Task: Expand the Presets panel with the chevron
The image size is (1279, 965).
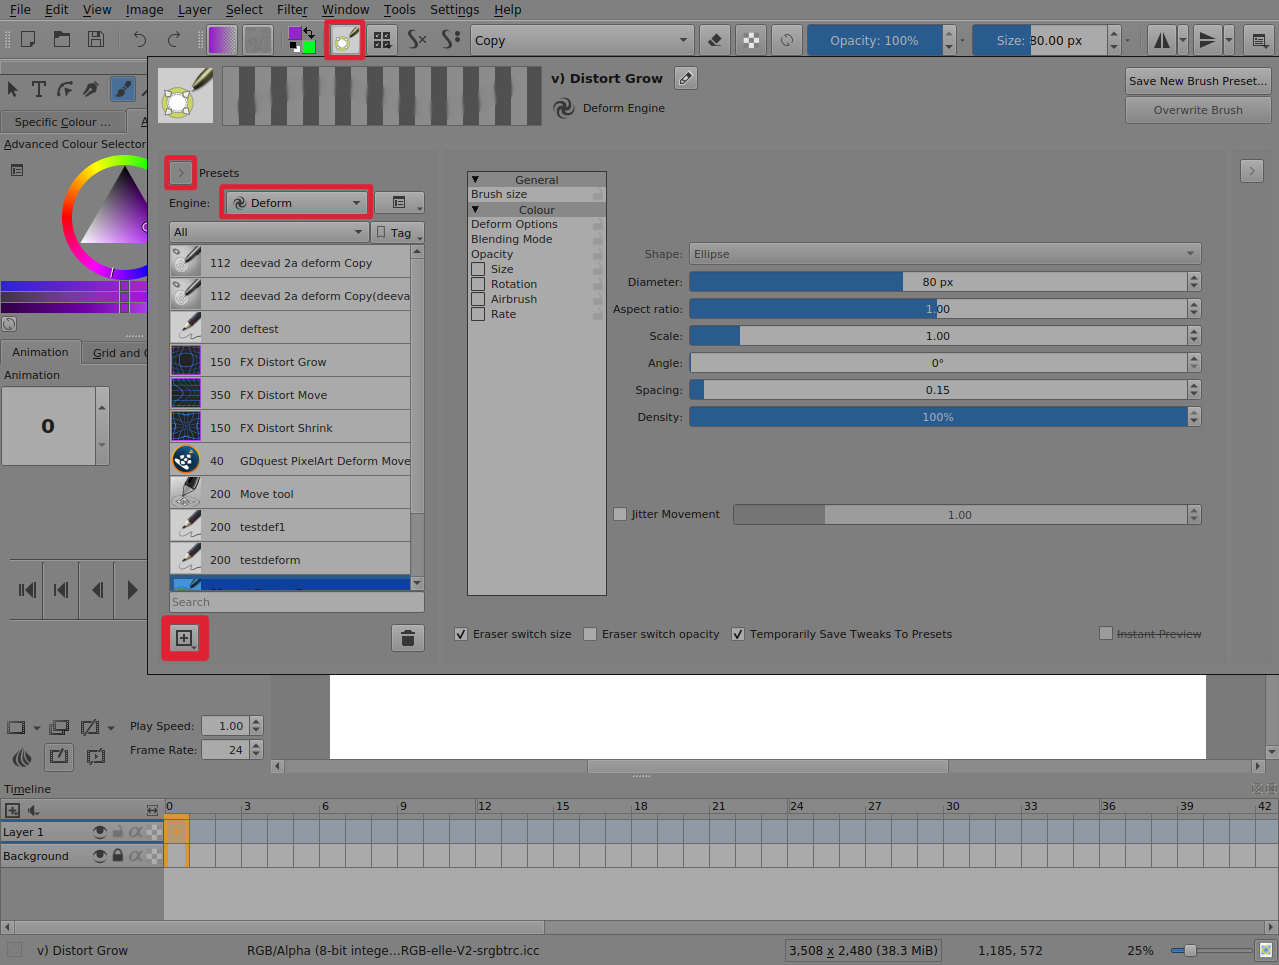Action: click(x=180, y=172)
